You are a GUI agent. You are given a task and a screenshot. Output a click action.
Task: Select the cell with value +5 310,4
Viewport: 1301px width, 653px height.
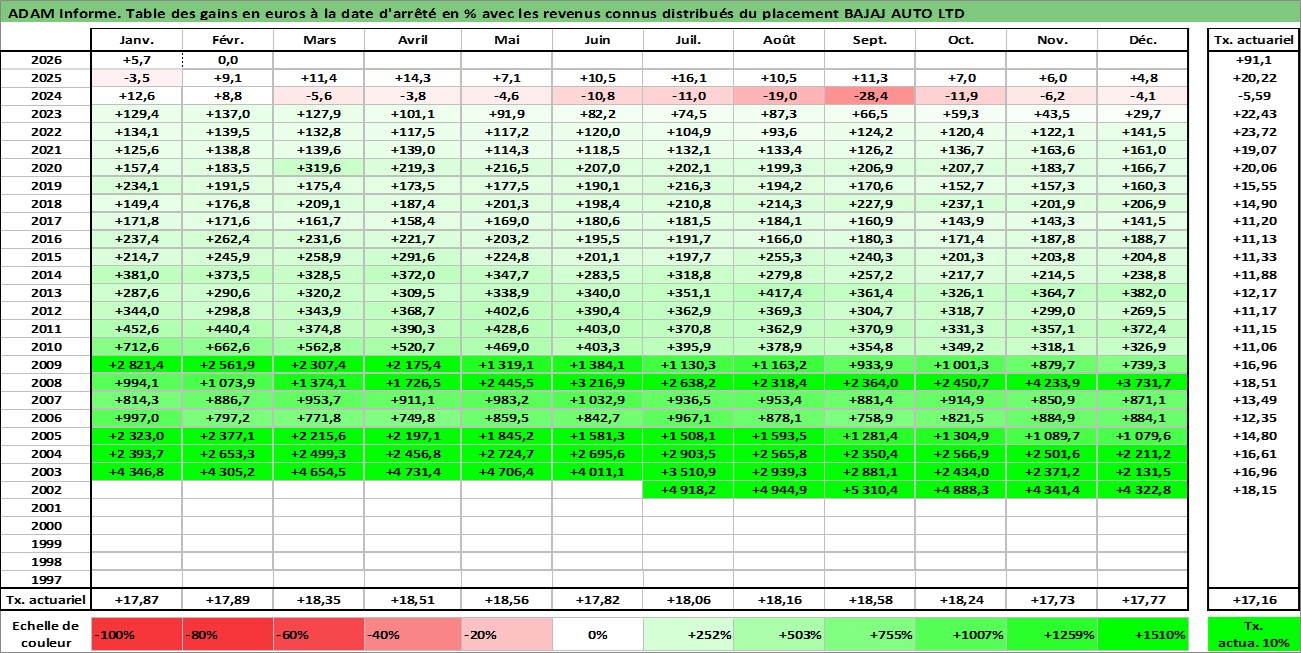[x=869, y=490]
